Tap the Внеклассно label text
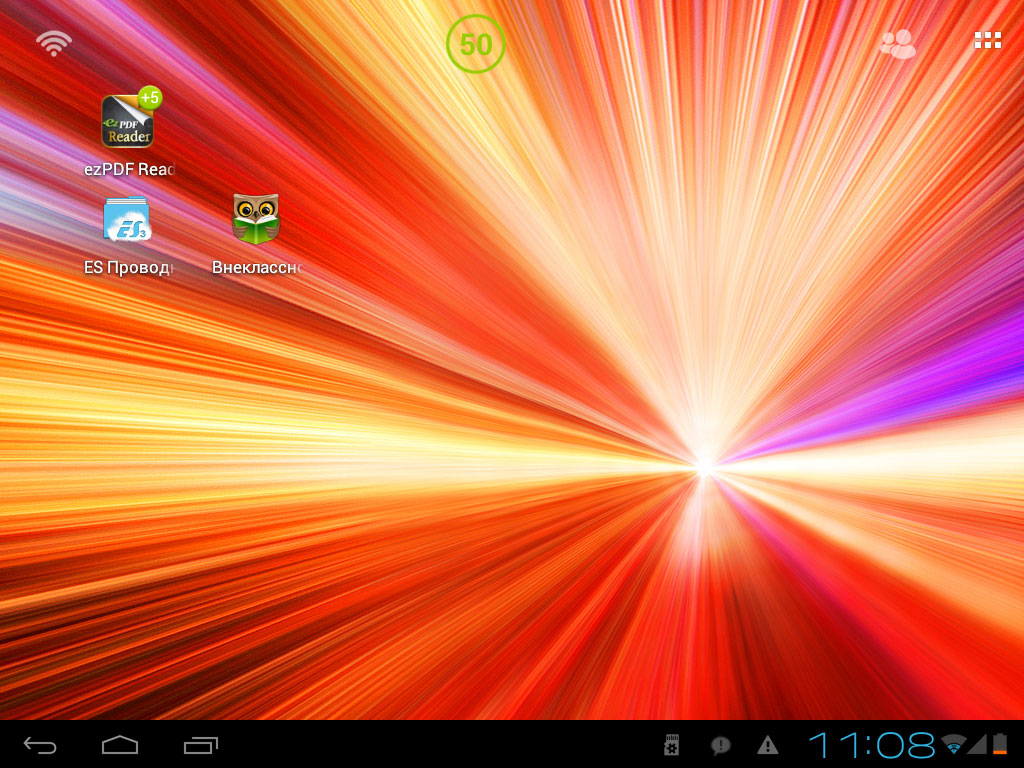Viewport: 1024px width, 768px height. [257, 267]
